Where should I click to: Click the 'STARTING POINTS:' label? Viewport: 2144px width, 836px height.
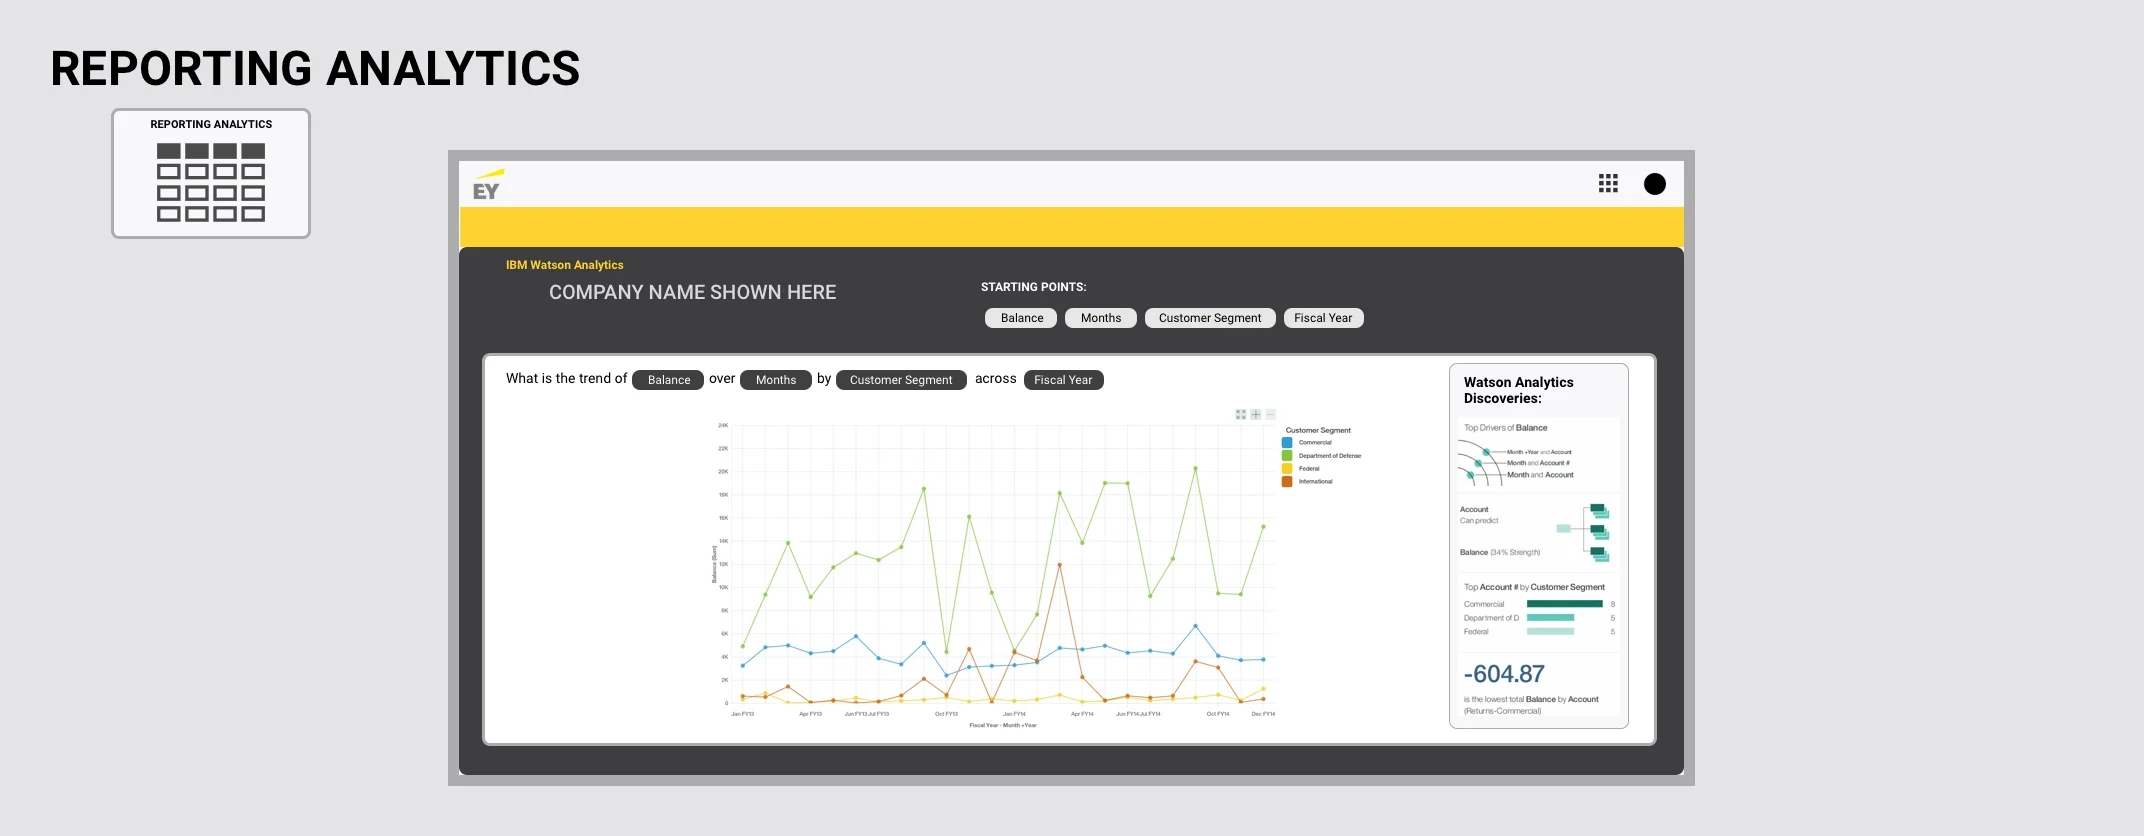[1033, 287]
